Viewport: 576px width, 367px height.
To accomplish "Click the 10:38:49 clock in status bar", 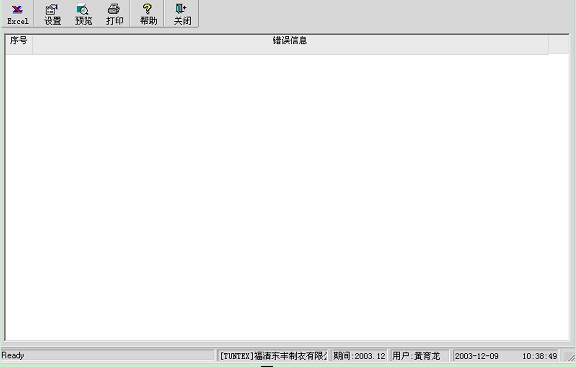I will pos(540,356).
